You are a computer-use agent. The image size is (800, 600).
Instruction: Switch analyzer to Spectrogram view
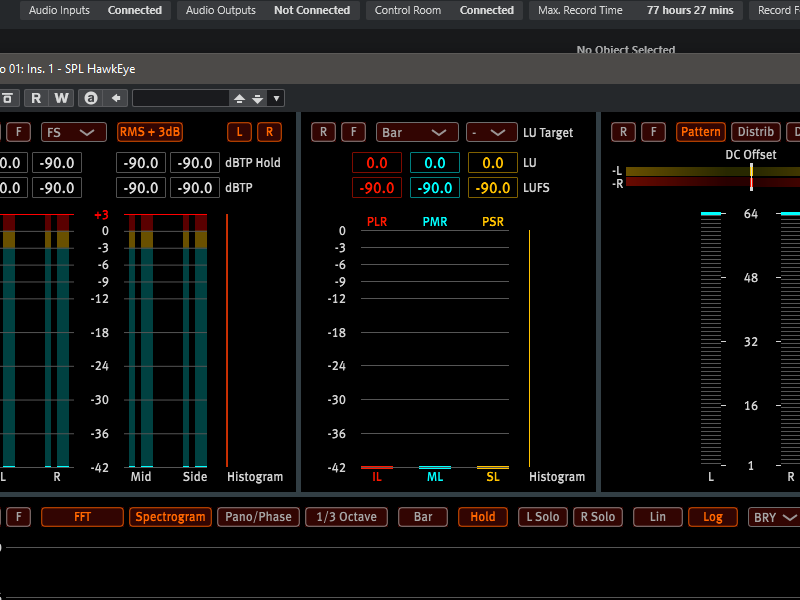pyautogui.click(x=170, y=517)
